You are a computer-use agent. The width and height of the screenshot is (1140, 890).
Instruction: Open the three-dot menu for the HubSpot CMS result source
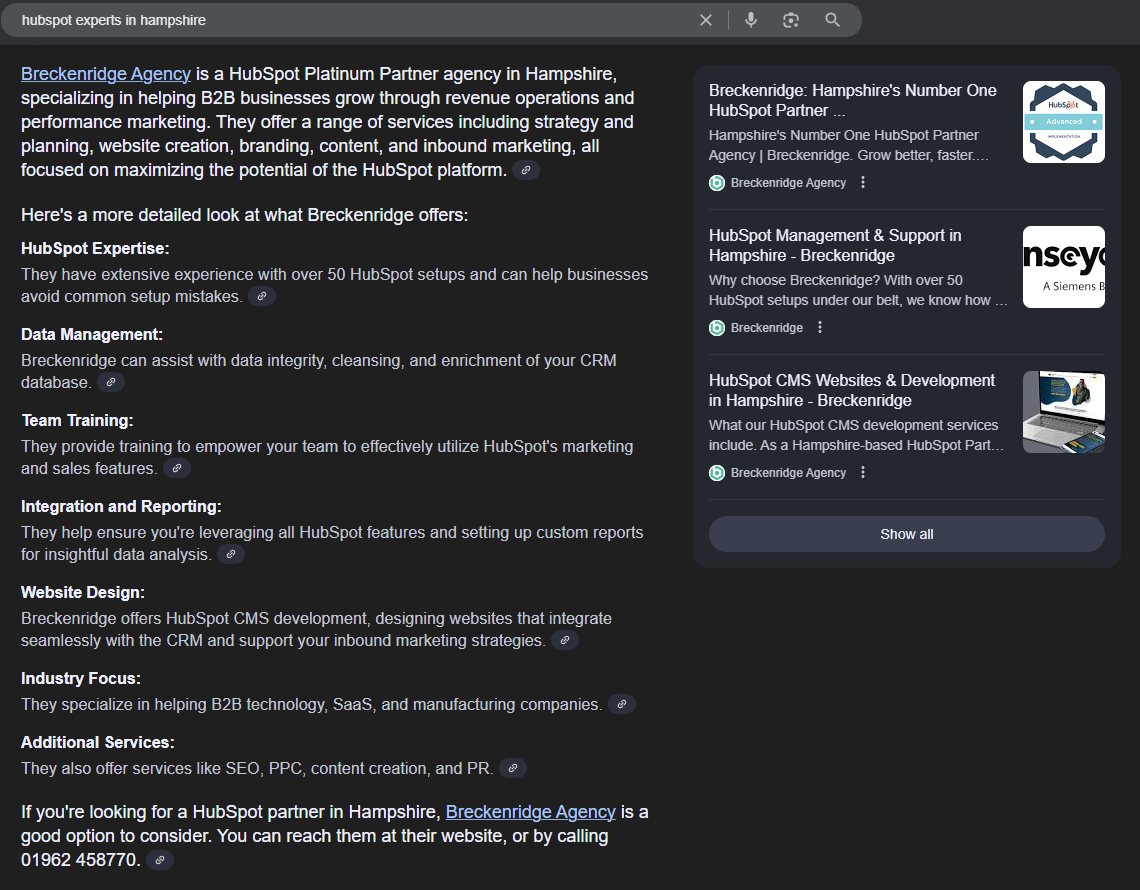point(863,473)
